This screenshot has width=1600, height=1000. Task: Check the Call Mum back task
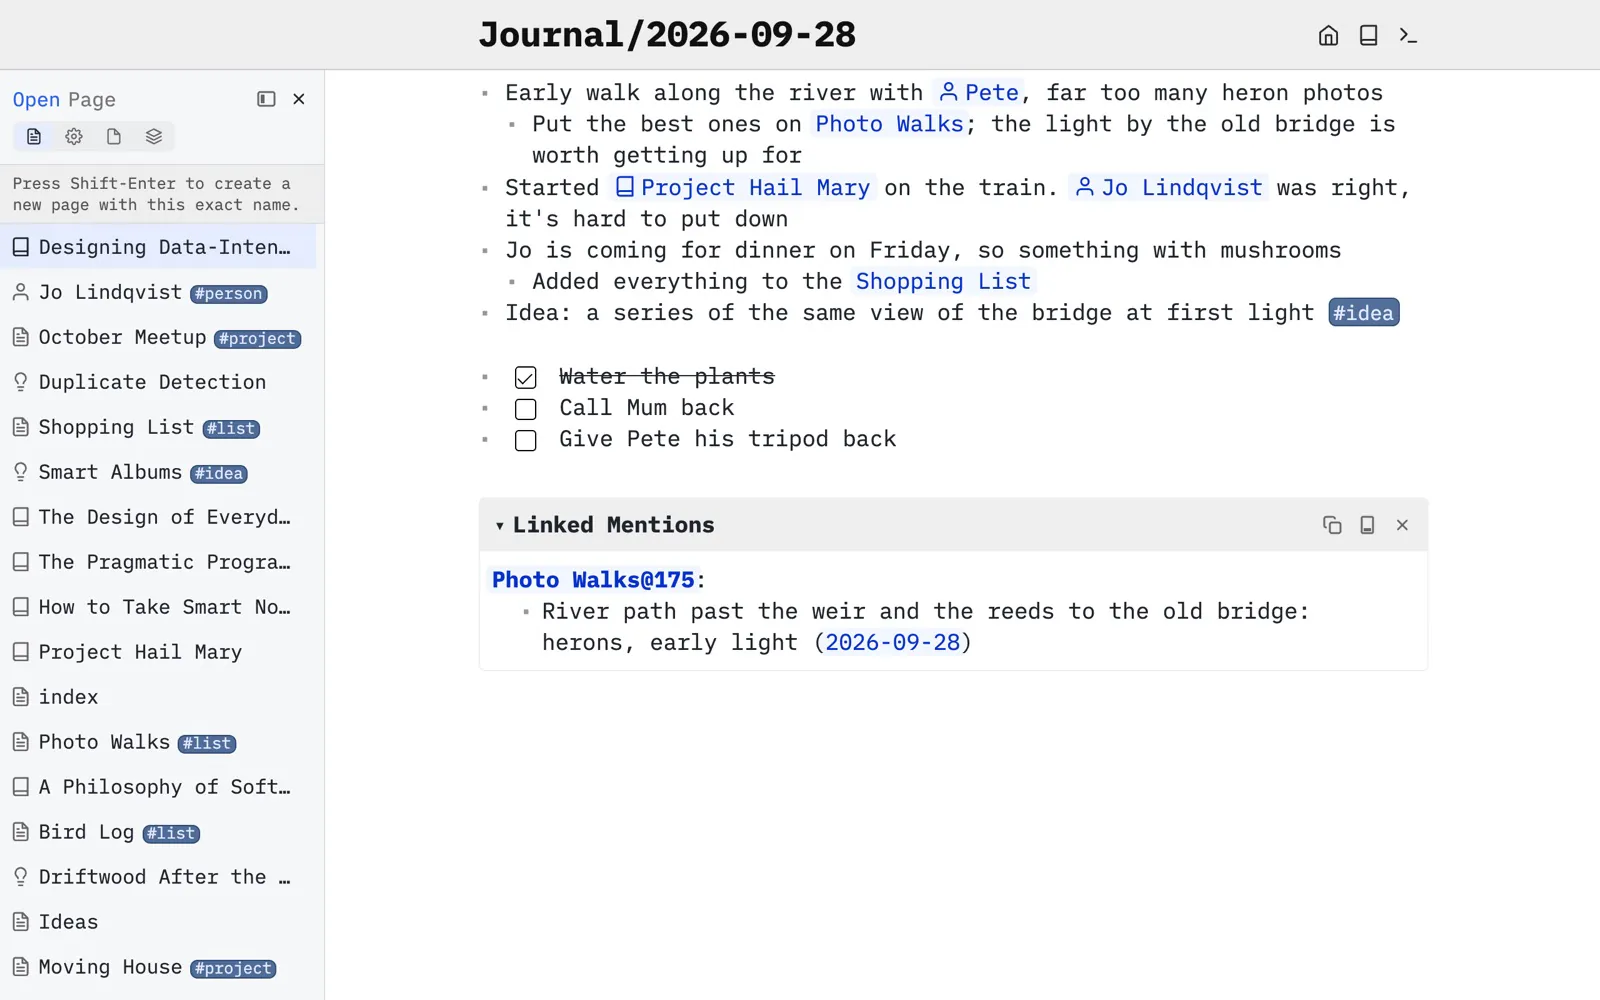(526, 409)
